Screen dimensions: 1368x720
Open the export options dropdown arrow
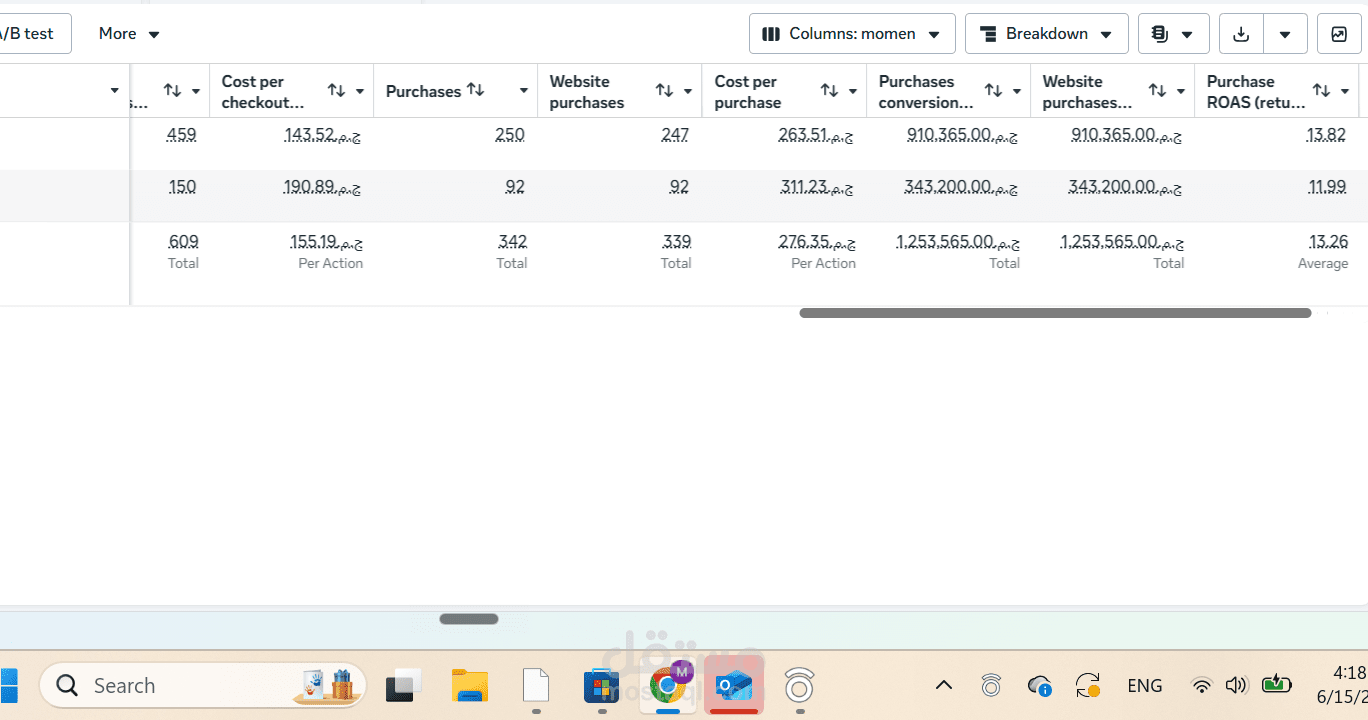1285,34
